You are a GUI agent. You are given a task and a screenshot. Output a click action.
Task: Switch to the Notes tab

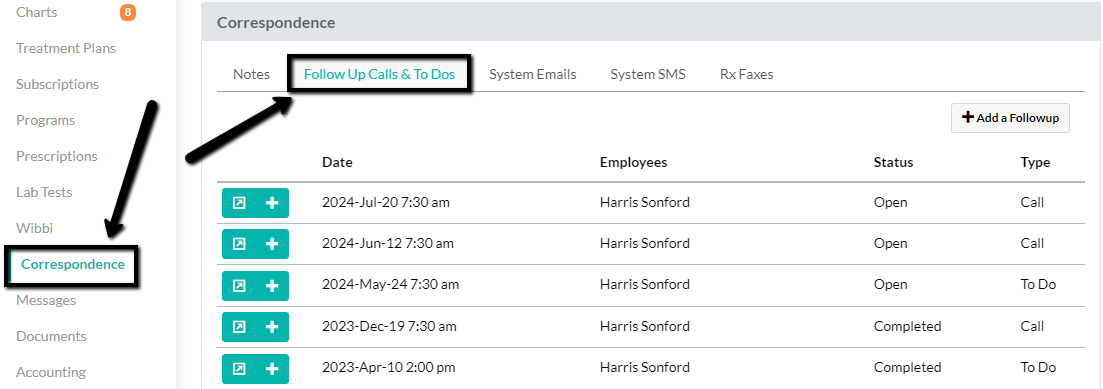coord(251,75)
